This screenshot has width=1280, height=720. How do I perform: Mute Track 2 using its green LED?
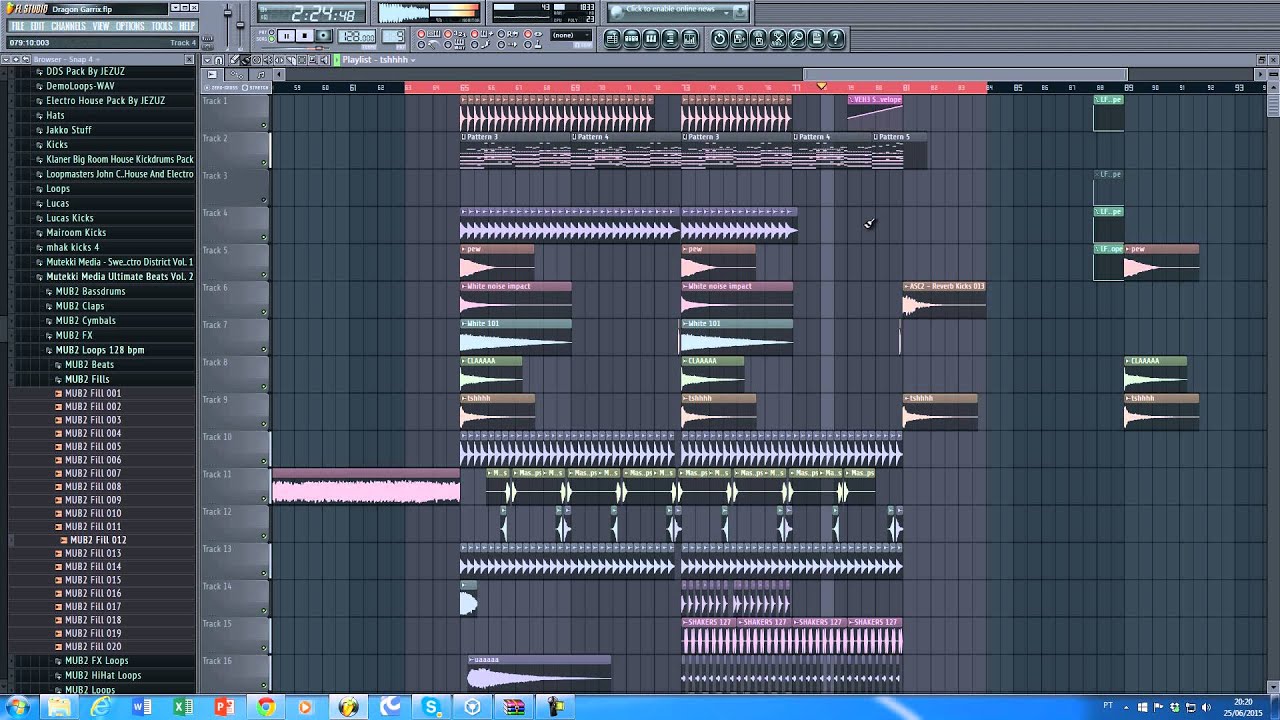pyautogui.click(x=264, y=162)
